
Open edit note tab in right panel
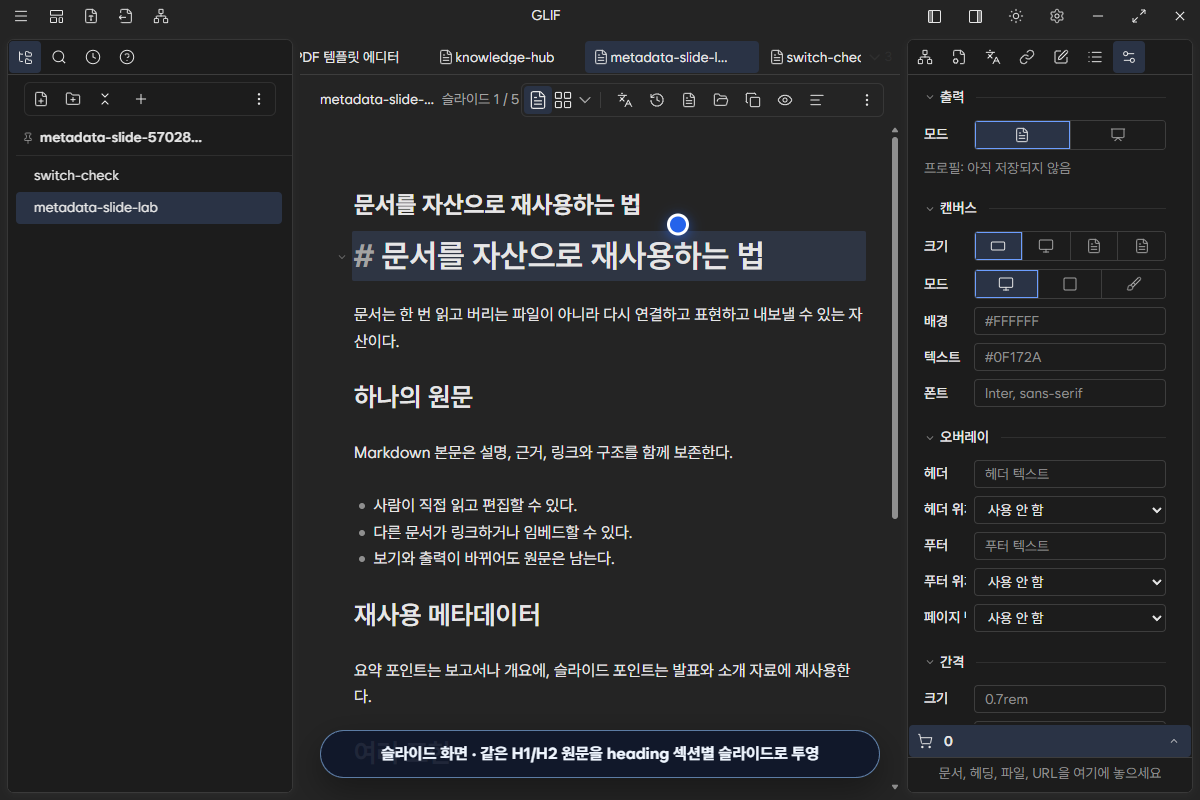point(1061,57)
